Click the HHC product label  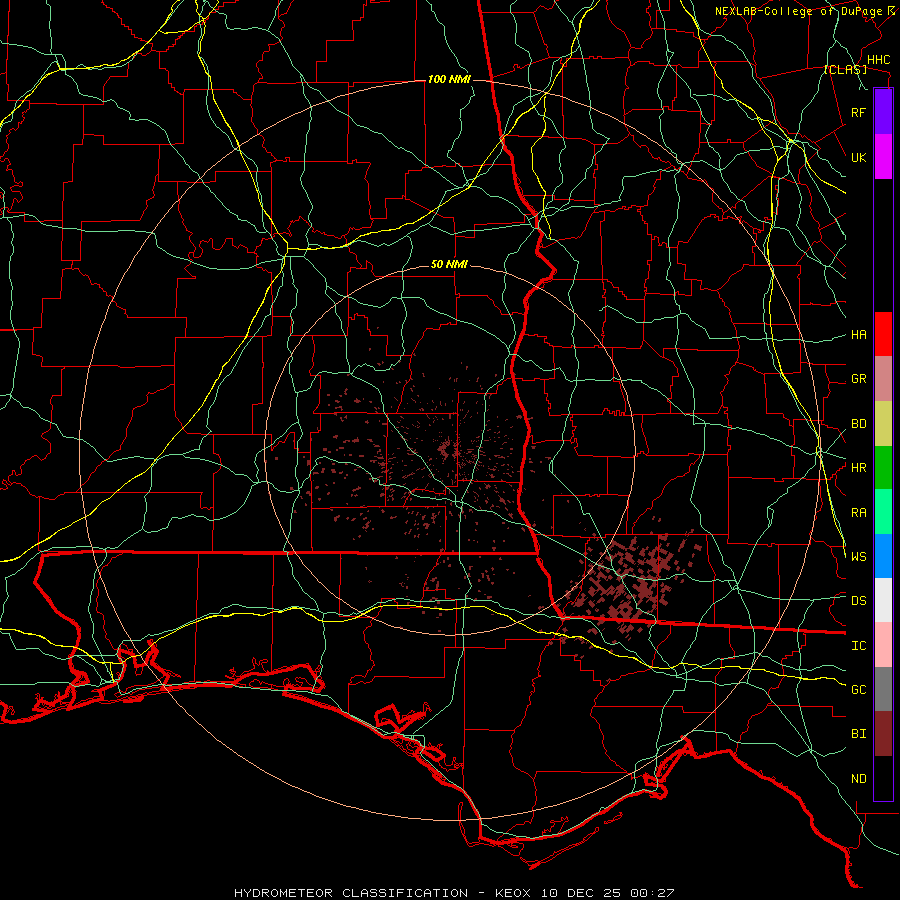(878, 60)
